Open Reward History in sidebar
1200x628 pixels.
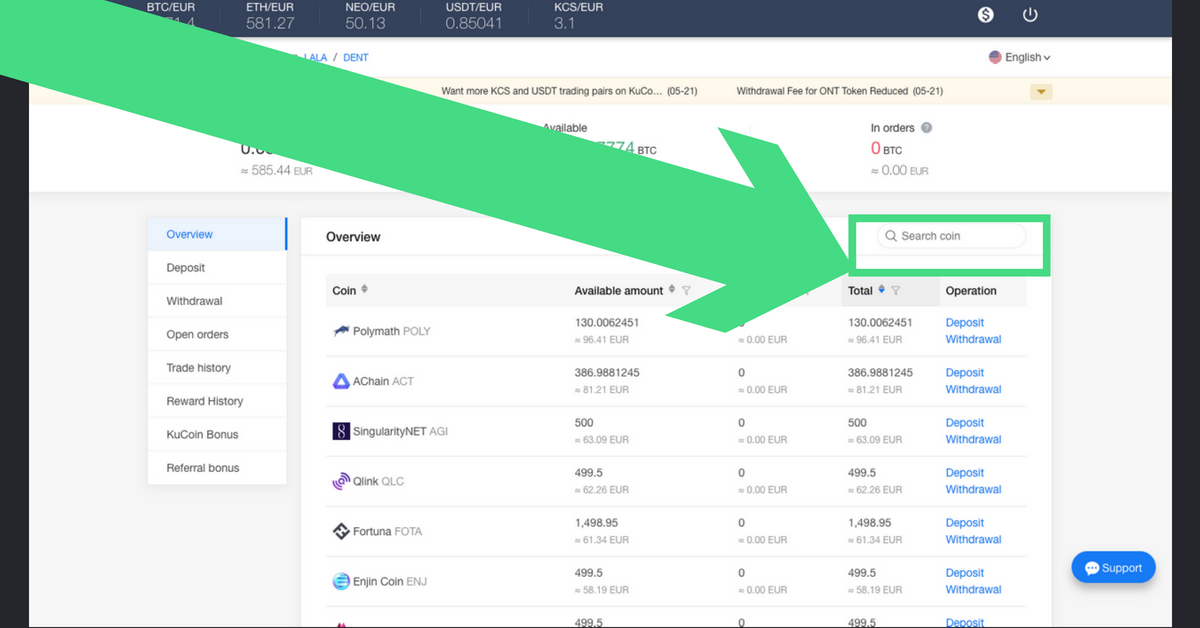coord(217,401)
